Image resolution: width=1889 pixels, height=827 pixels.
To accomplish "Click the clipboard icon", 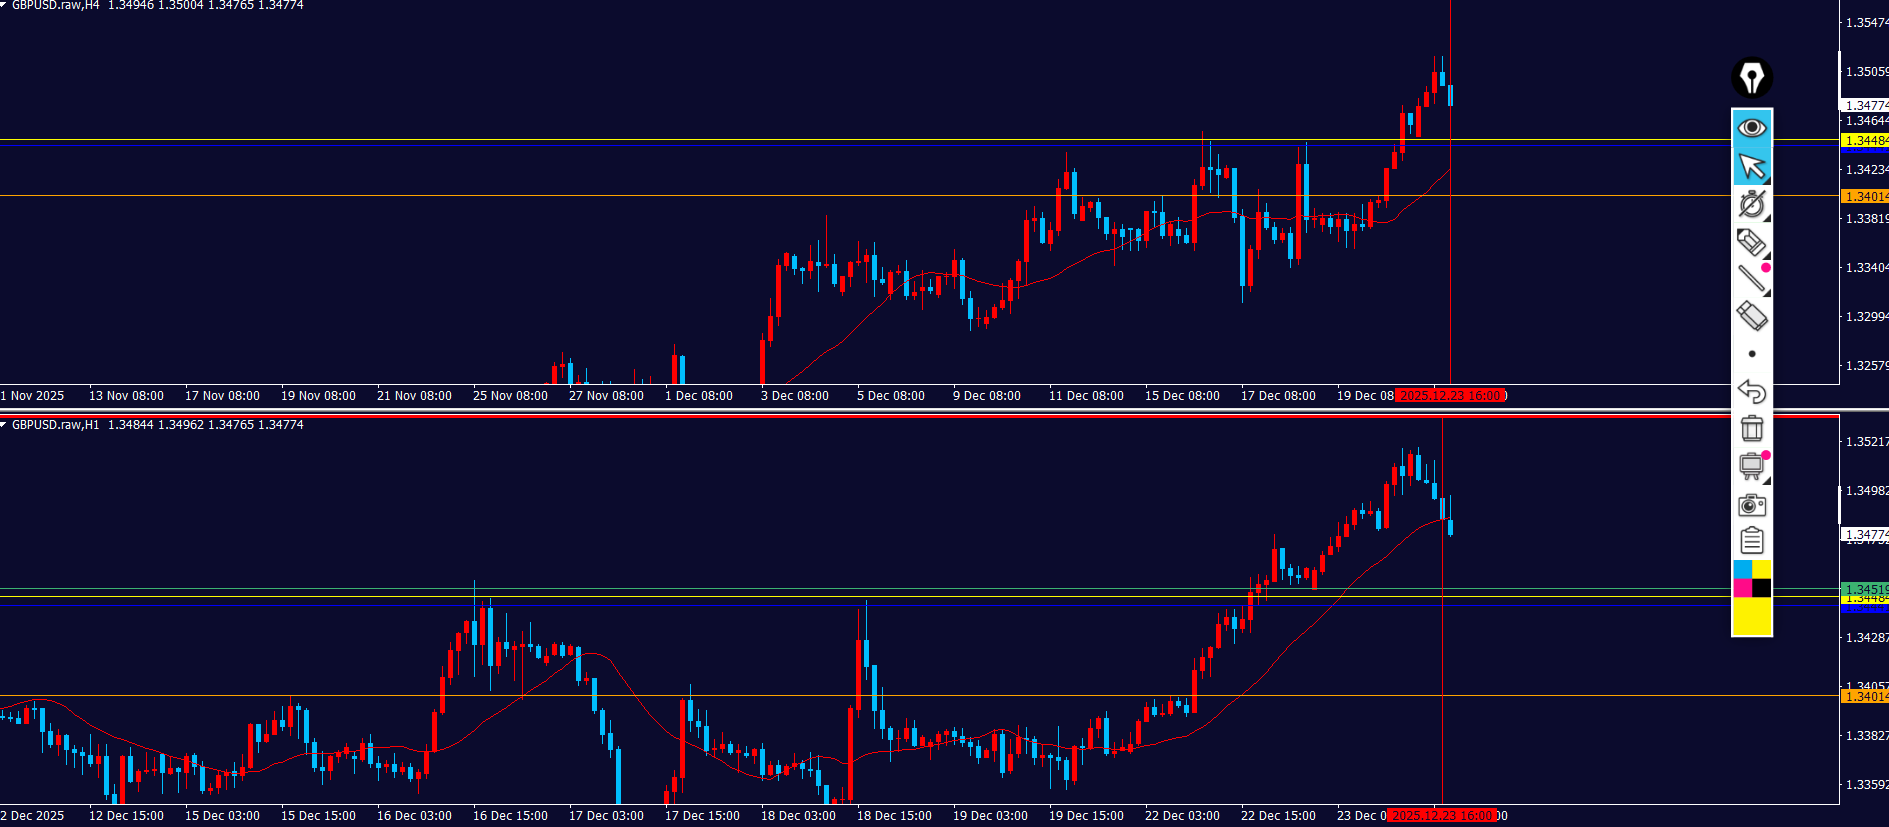I will point(1751,541).
